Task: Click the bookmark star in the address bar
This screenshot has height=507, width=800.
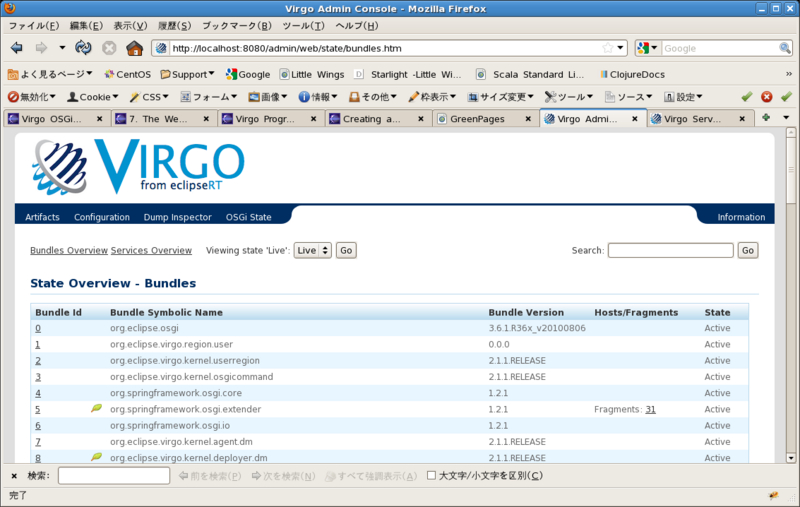Action: coord(607,48)
